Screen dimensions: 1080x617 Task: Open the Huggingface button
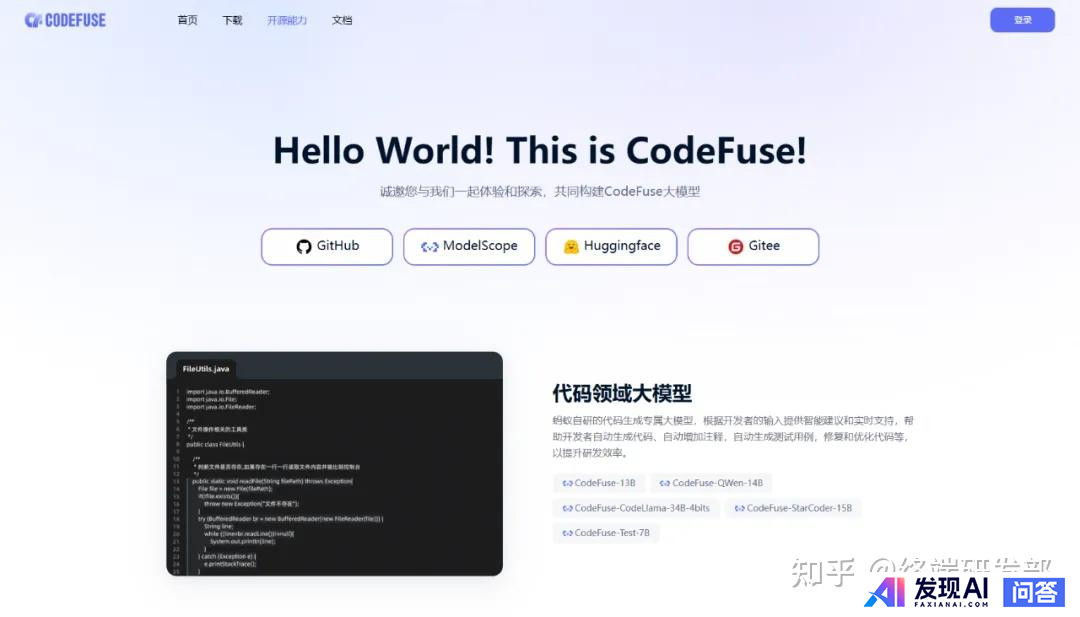point(612,247)
